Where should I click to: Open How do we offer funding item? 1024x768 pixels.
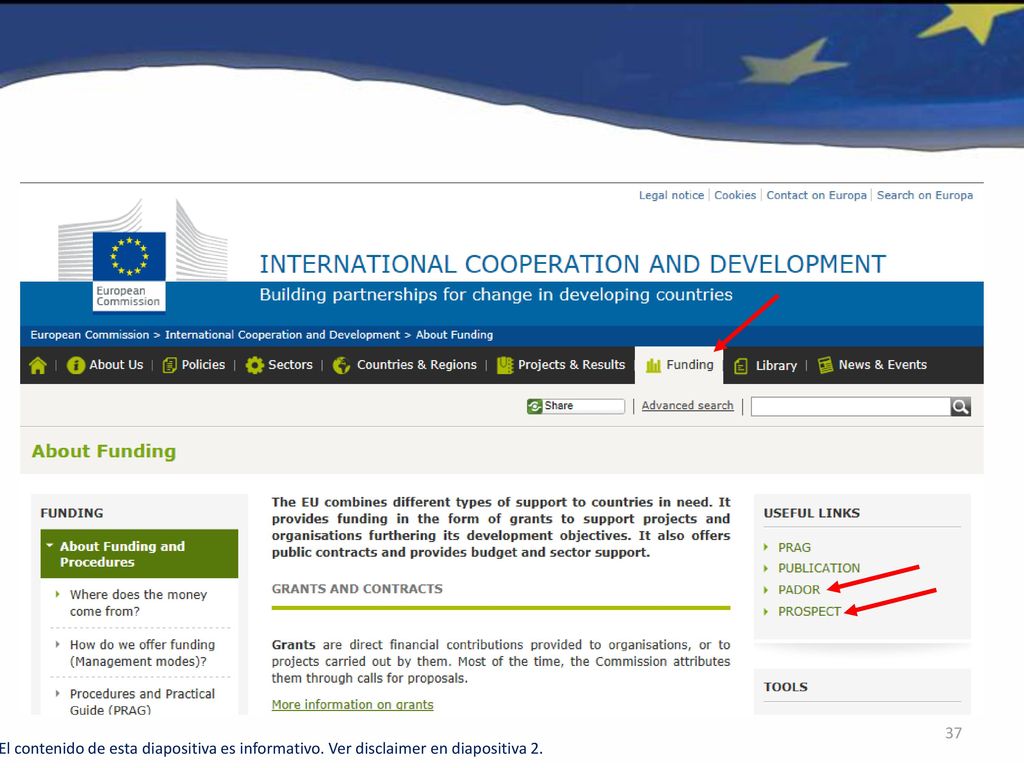pyautogui.click(x=142, y=653)
